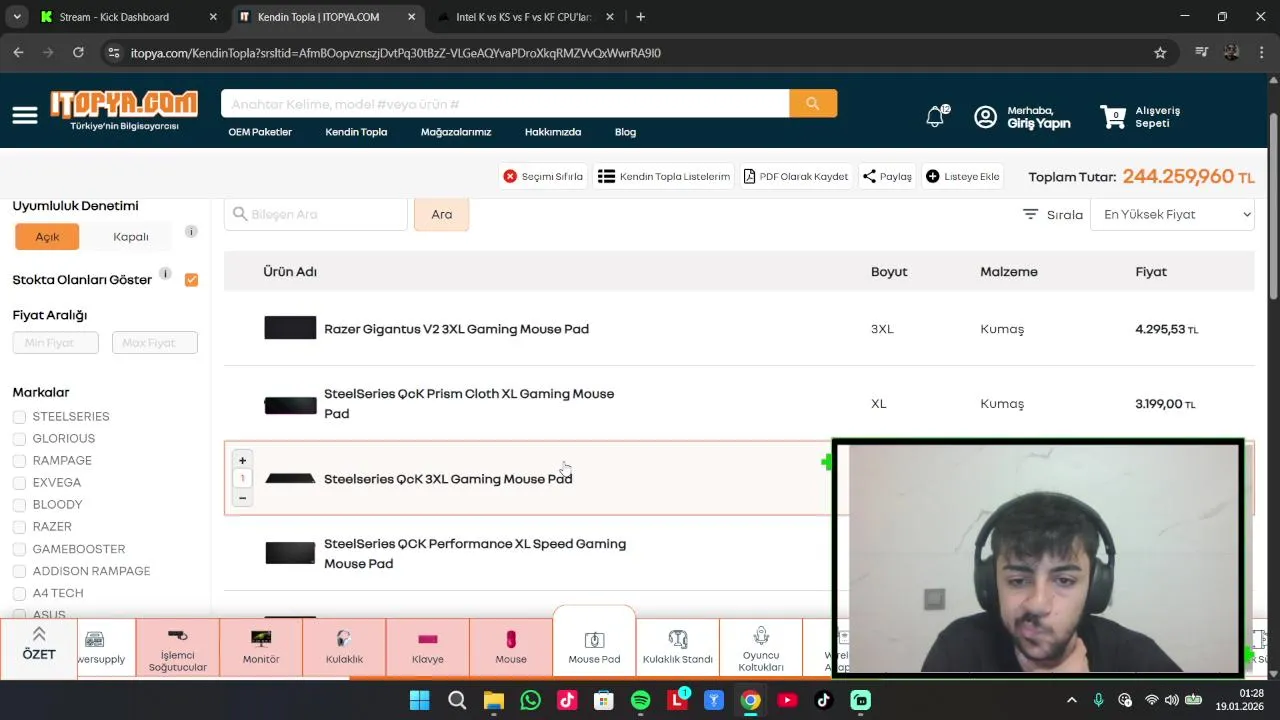Check the A4 TECH brand filter
The width and height of the screenshot is (1280, 720).
pyautogui.click(x=19, y=593)
